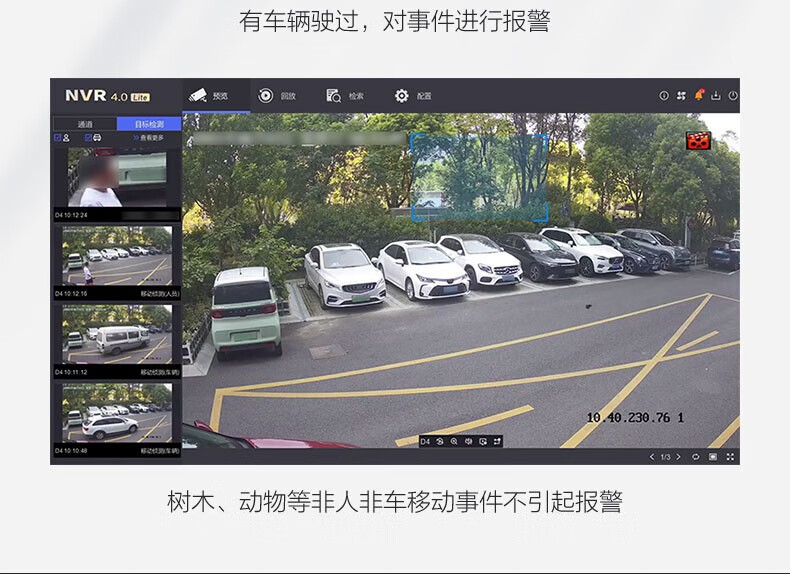Select the target detection (目标检测) side tab
790x574 pixels.
149,124
